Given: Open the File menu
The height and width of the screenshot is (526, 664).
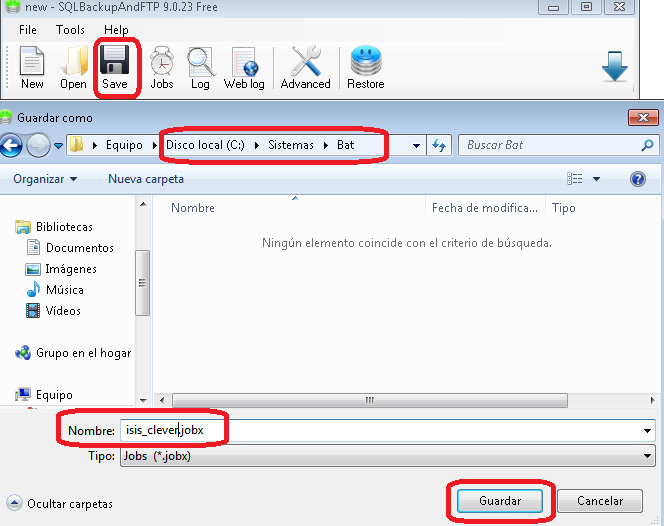Looking at the screenshot, I should 27,30.
